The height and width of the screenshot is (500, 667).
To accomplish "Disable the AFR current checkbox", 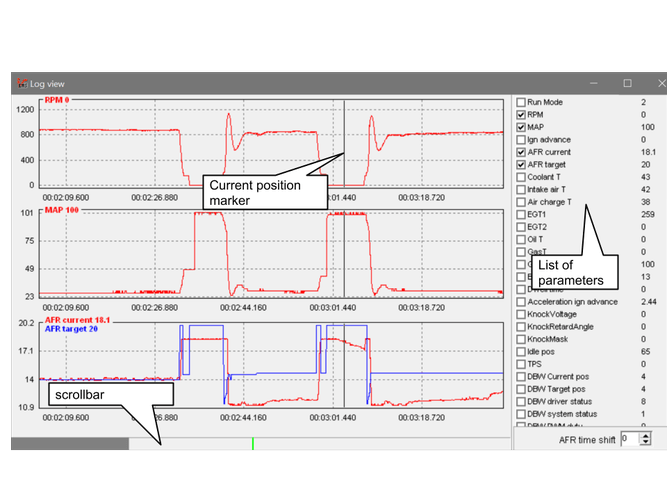I will pyautogui.click(x=520, y=152).
